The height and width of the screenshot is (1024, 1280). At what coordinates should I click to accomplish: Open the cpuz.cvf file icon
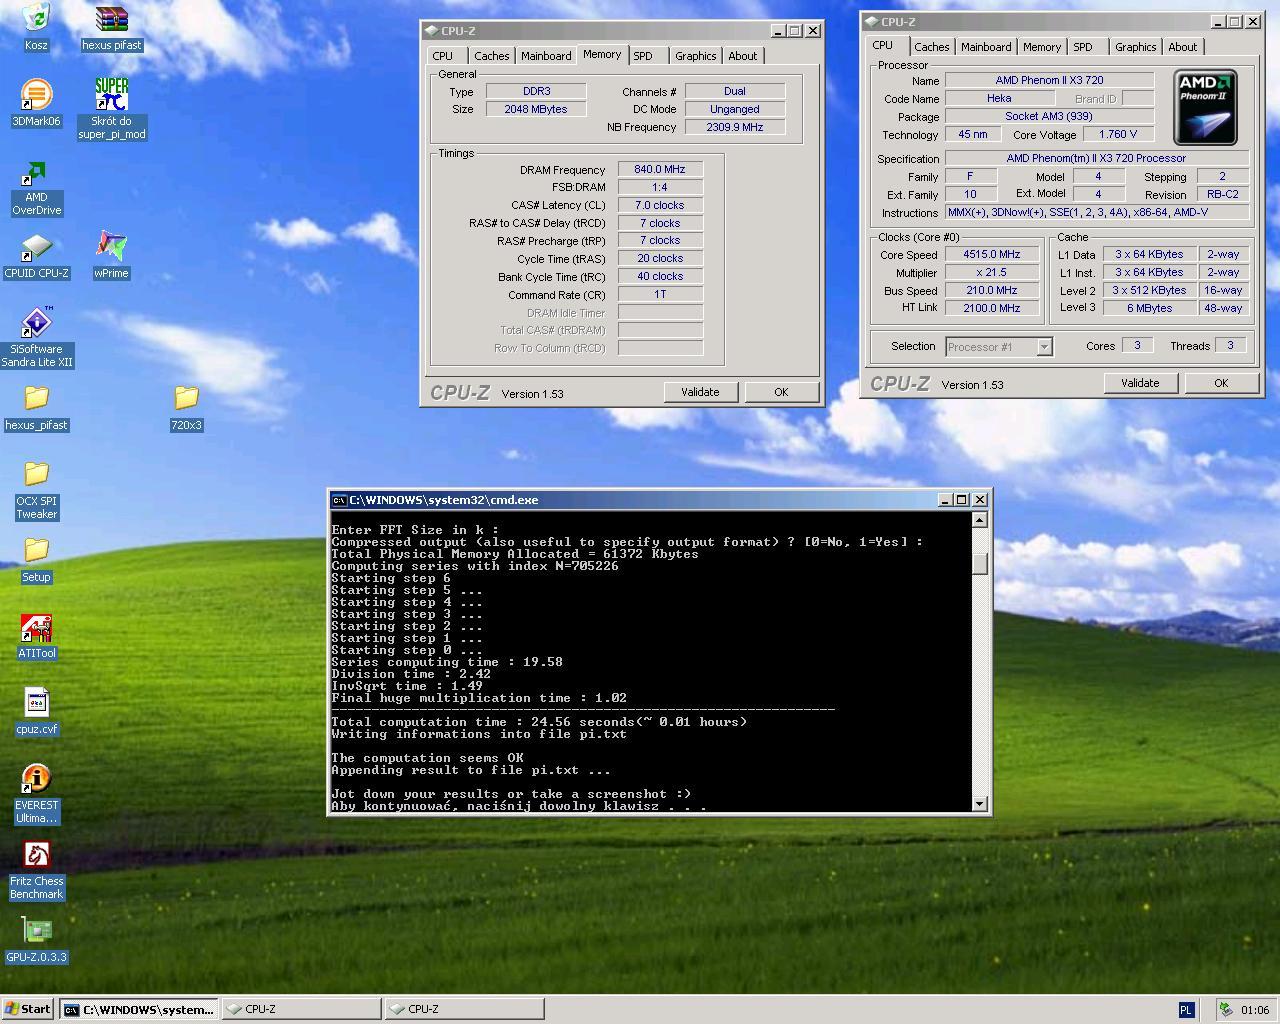[36, 704]
